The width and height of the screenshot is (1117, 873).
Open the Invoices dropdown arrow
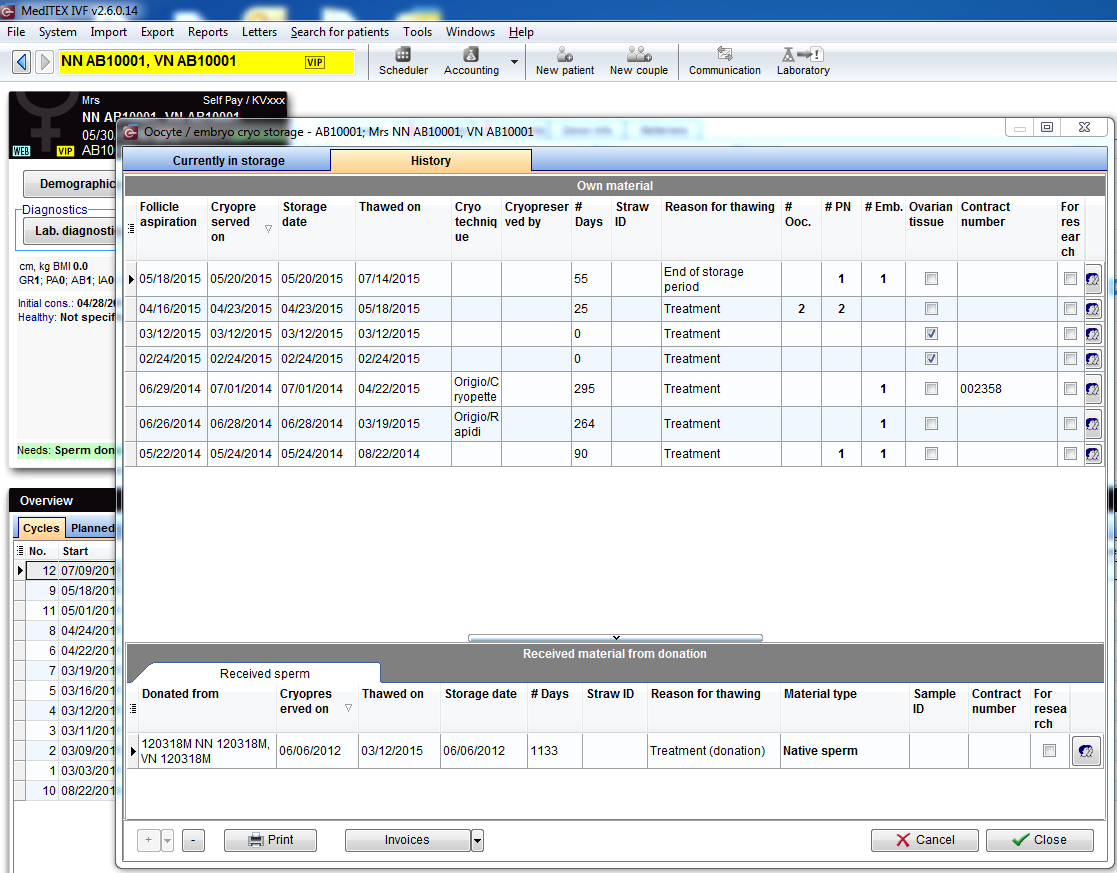[x=477, y=840]
